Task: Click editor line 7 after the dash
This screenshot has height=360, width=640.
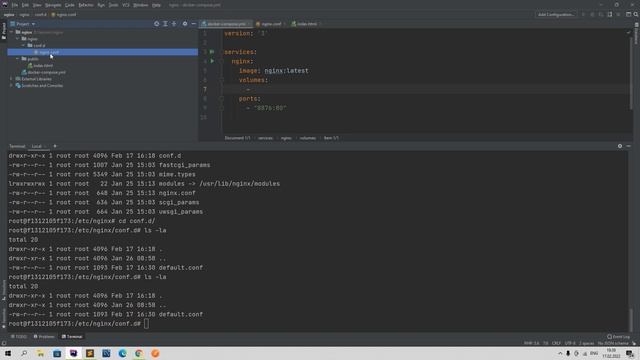Action: tap(253, 89)
